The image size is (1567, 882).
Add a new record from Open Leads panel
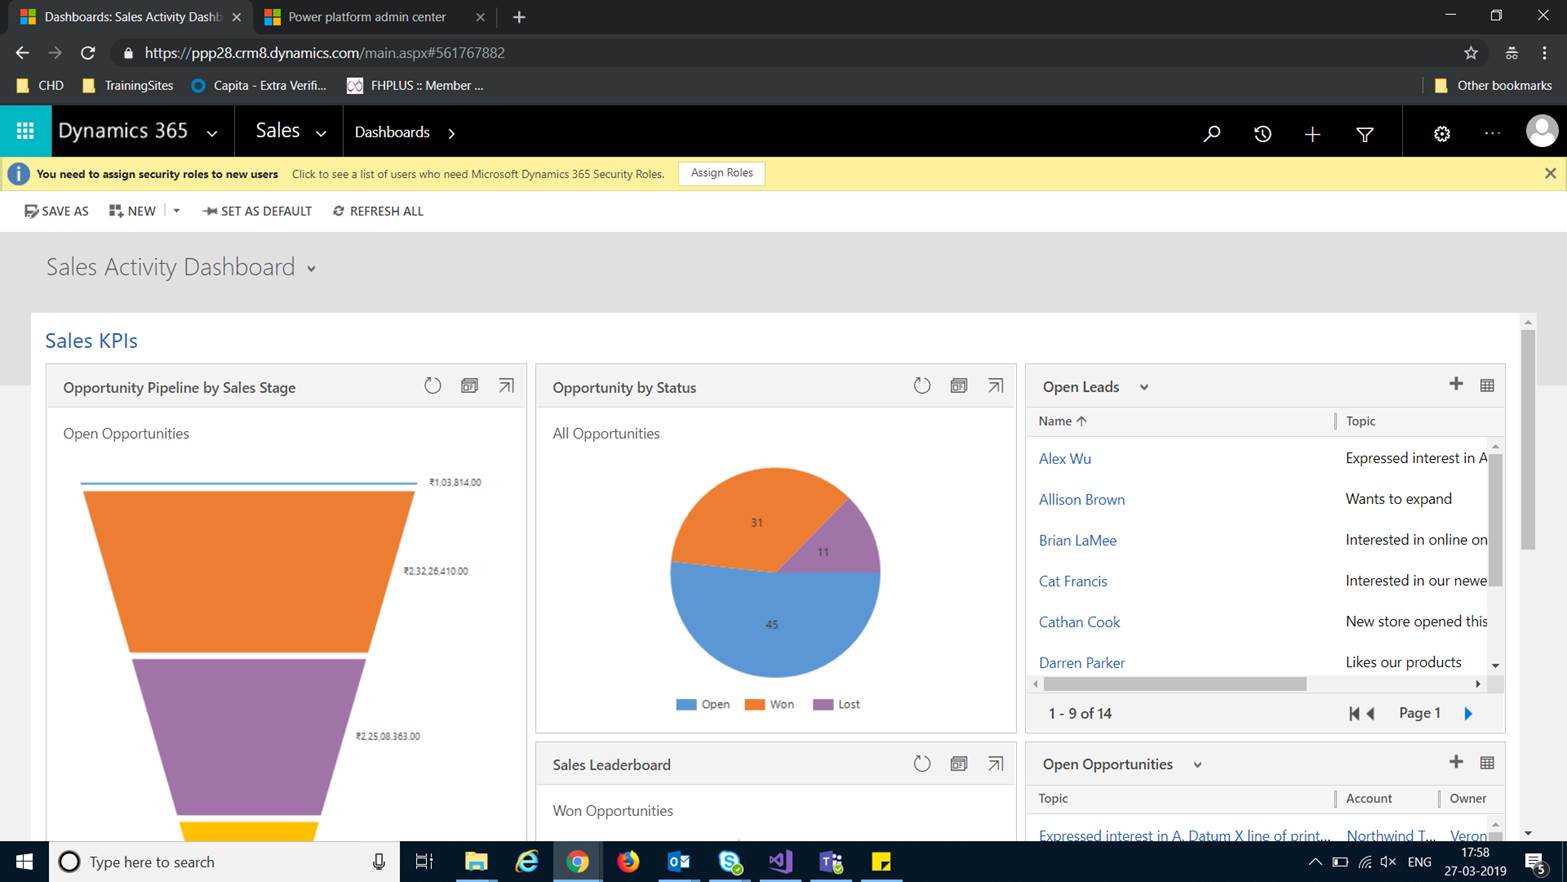pos(1457,384)
